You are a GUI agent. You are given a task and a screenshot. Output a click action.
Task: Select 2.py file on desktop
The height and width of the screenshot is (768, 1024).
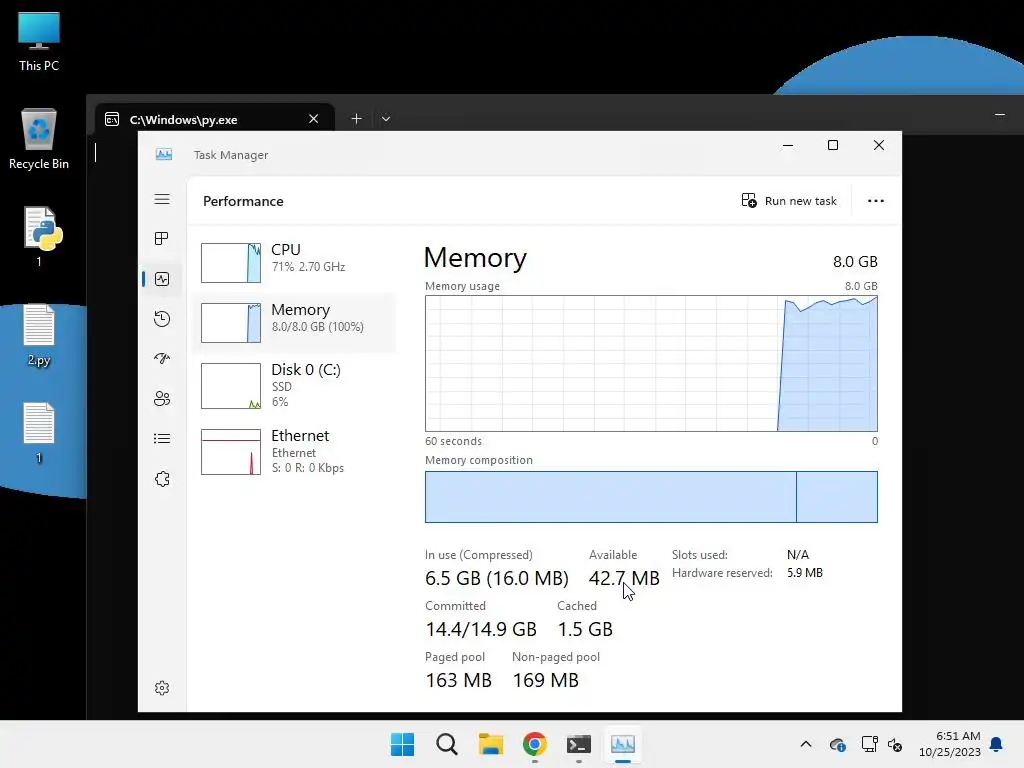(x=39, y=335)
